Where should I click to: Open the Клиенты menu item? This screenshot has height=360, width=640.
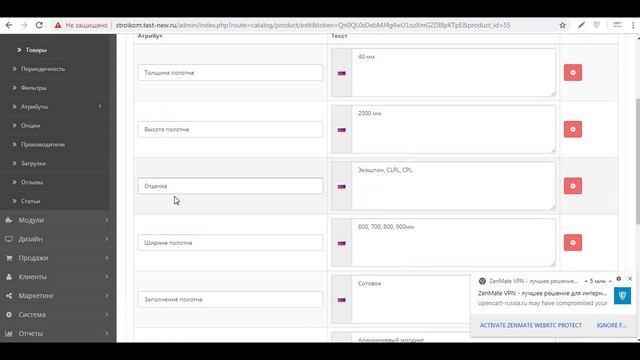pyautogui.click(x=58, y=277)
